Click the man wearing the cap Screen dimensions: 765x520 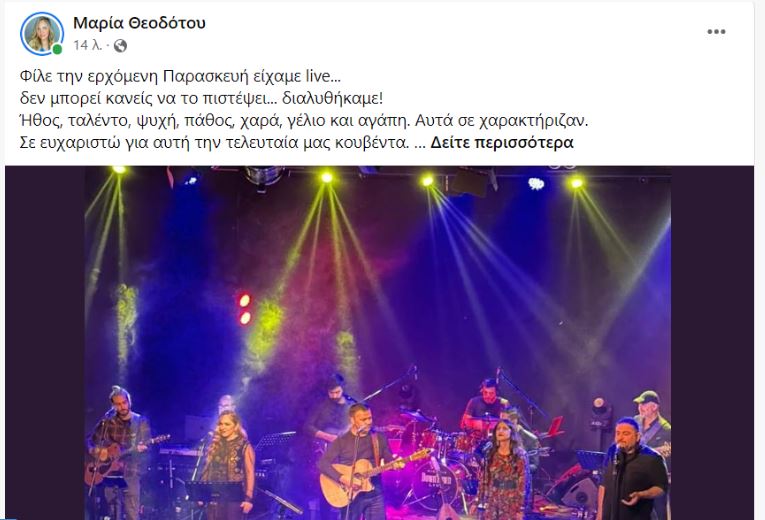pos(651,420)
